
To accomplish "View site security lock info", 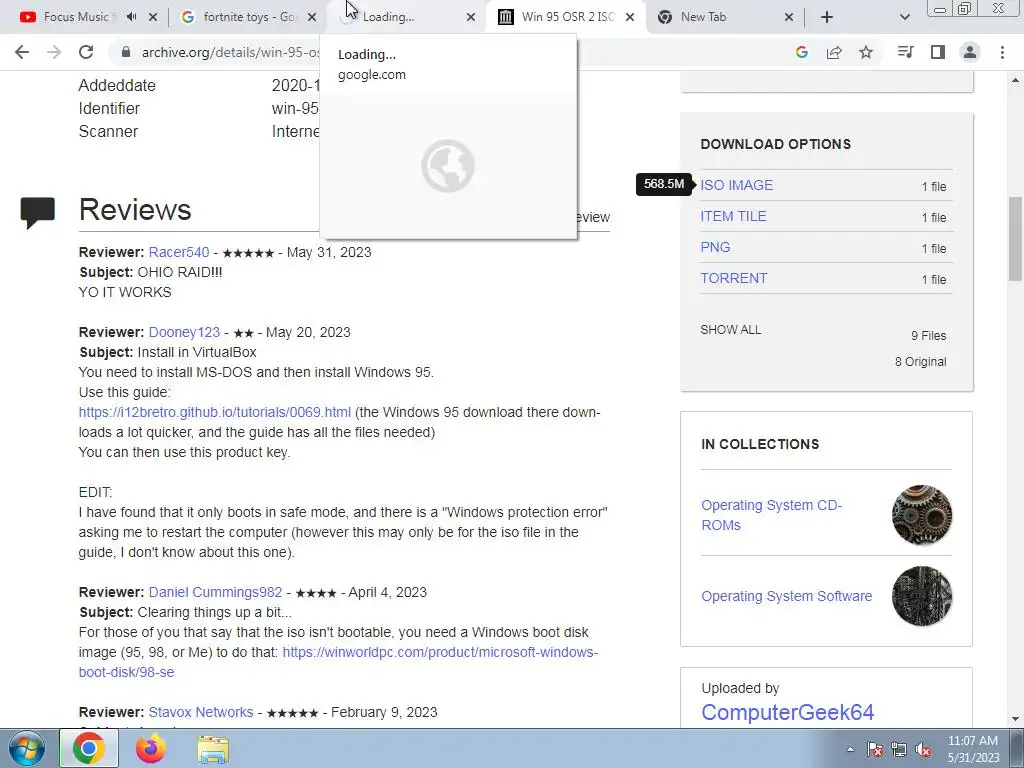I will coord(125,52).
